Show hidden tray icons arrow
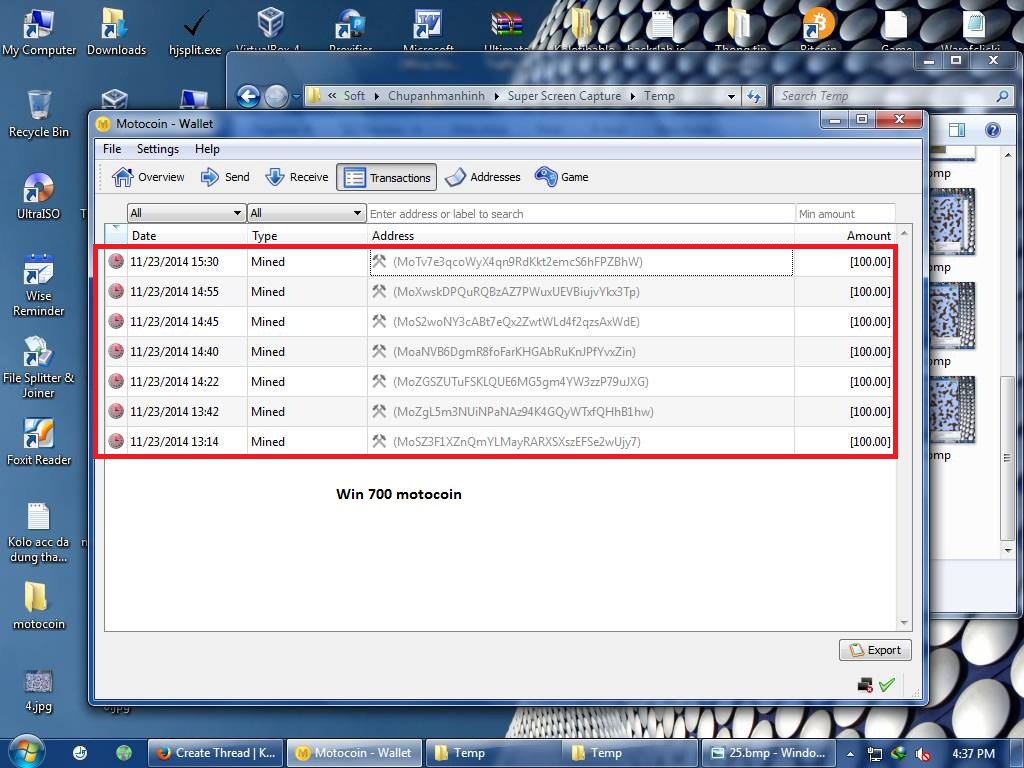The image size is (1024, 768). pyautogui.click(x=850, y=754)
